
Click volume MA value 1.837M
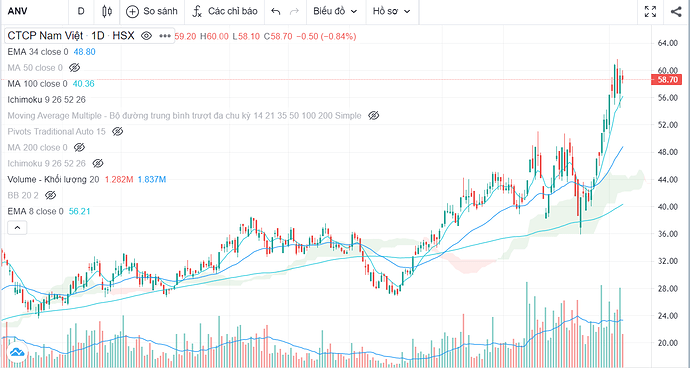pos(152,180)
